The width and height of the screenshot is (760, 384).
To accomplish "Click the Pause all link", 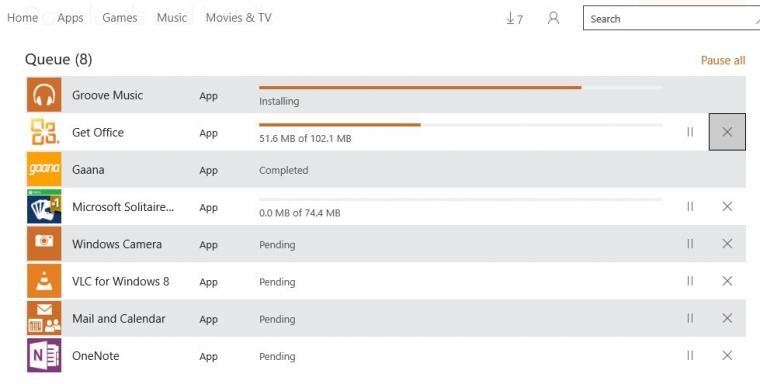I will point(723,60).
